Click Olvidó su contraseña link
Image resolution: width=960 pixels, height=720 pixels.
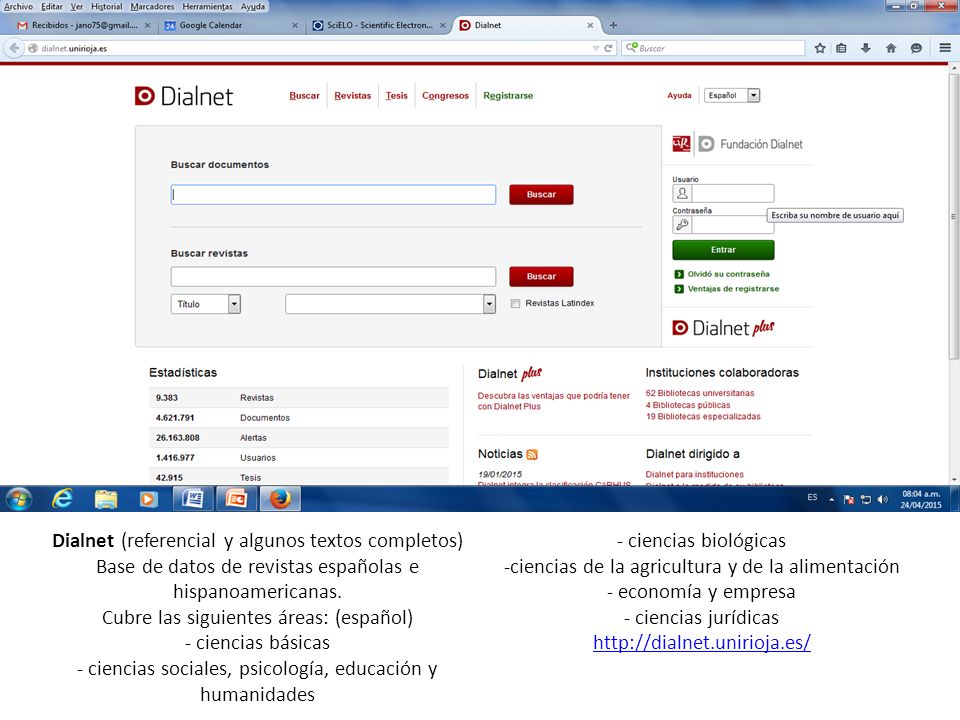729,274
